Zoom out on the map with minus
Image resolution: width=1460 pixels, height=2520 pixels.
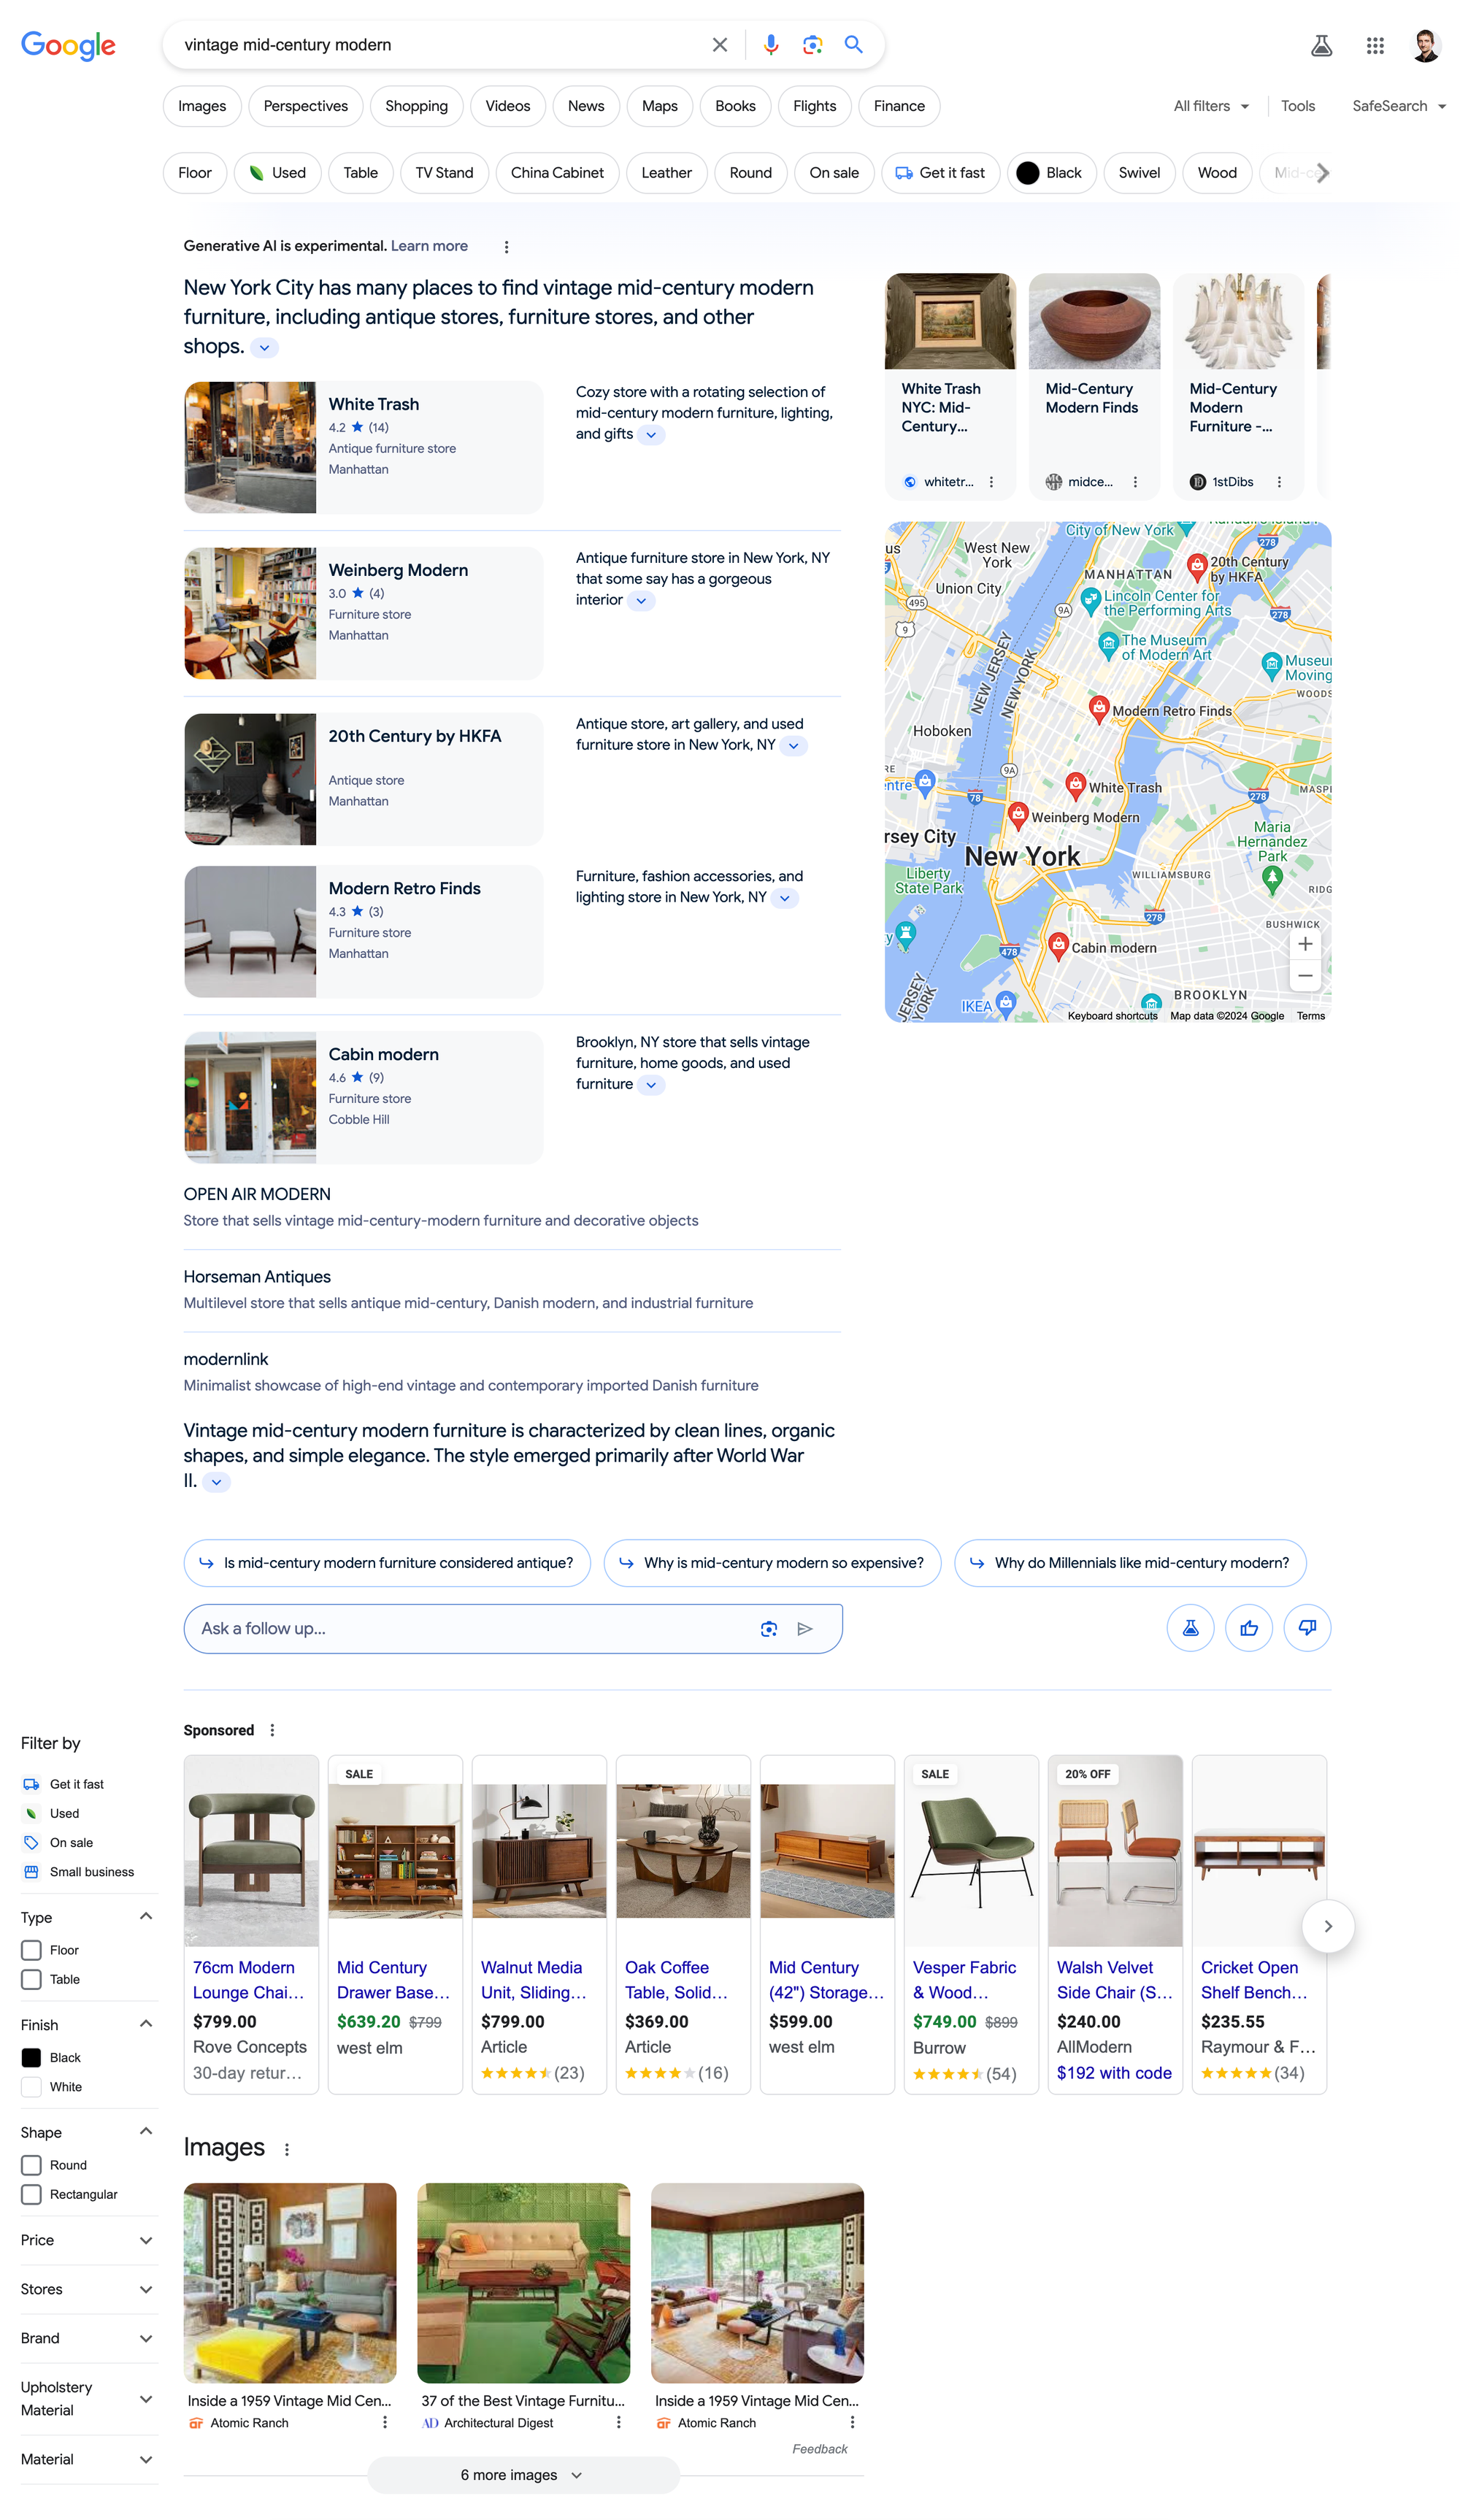[1305, 976]
